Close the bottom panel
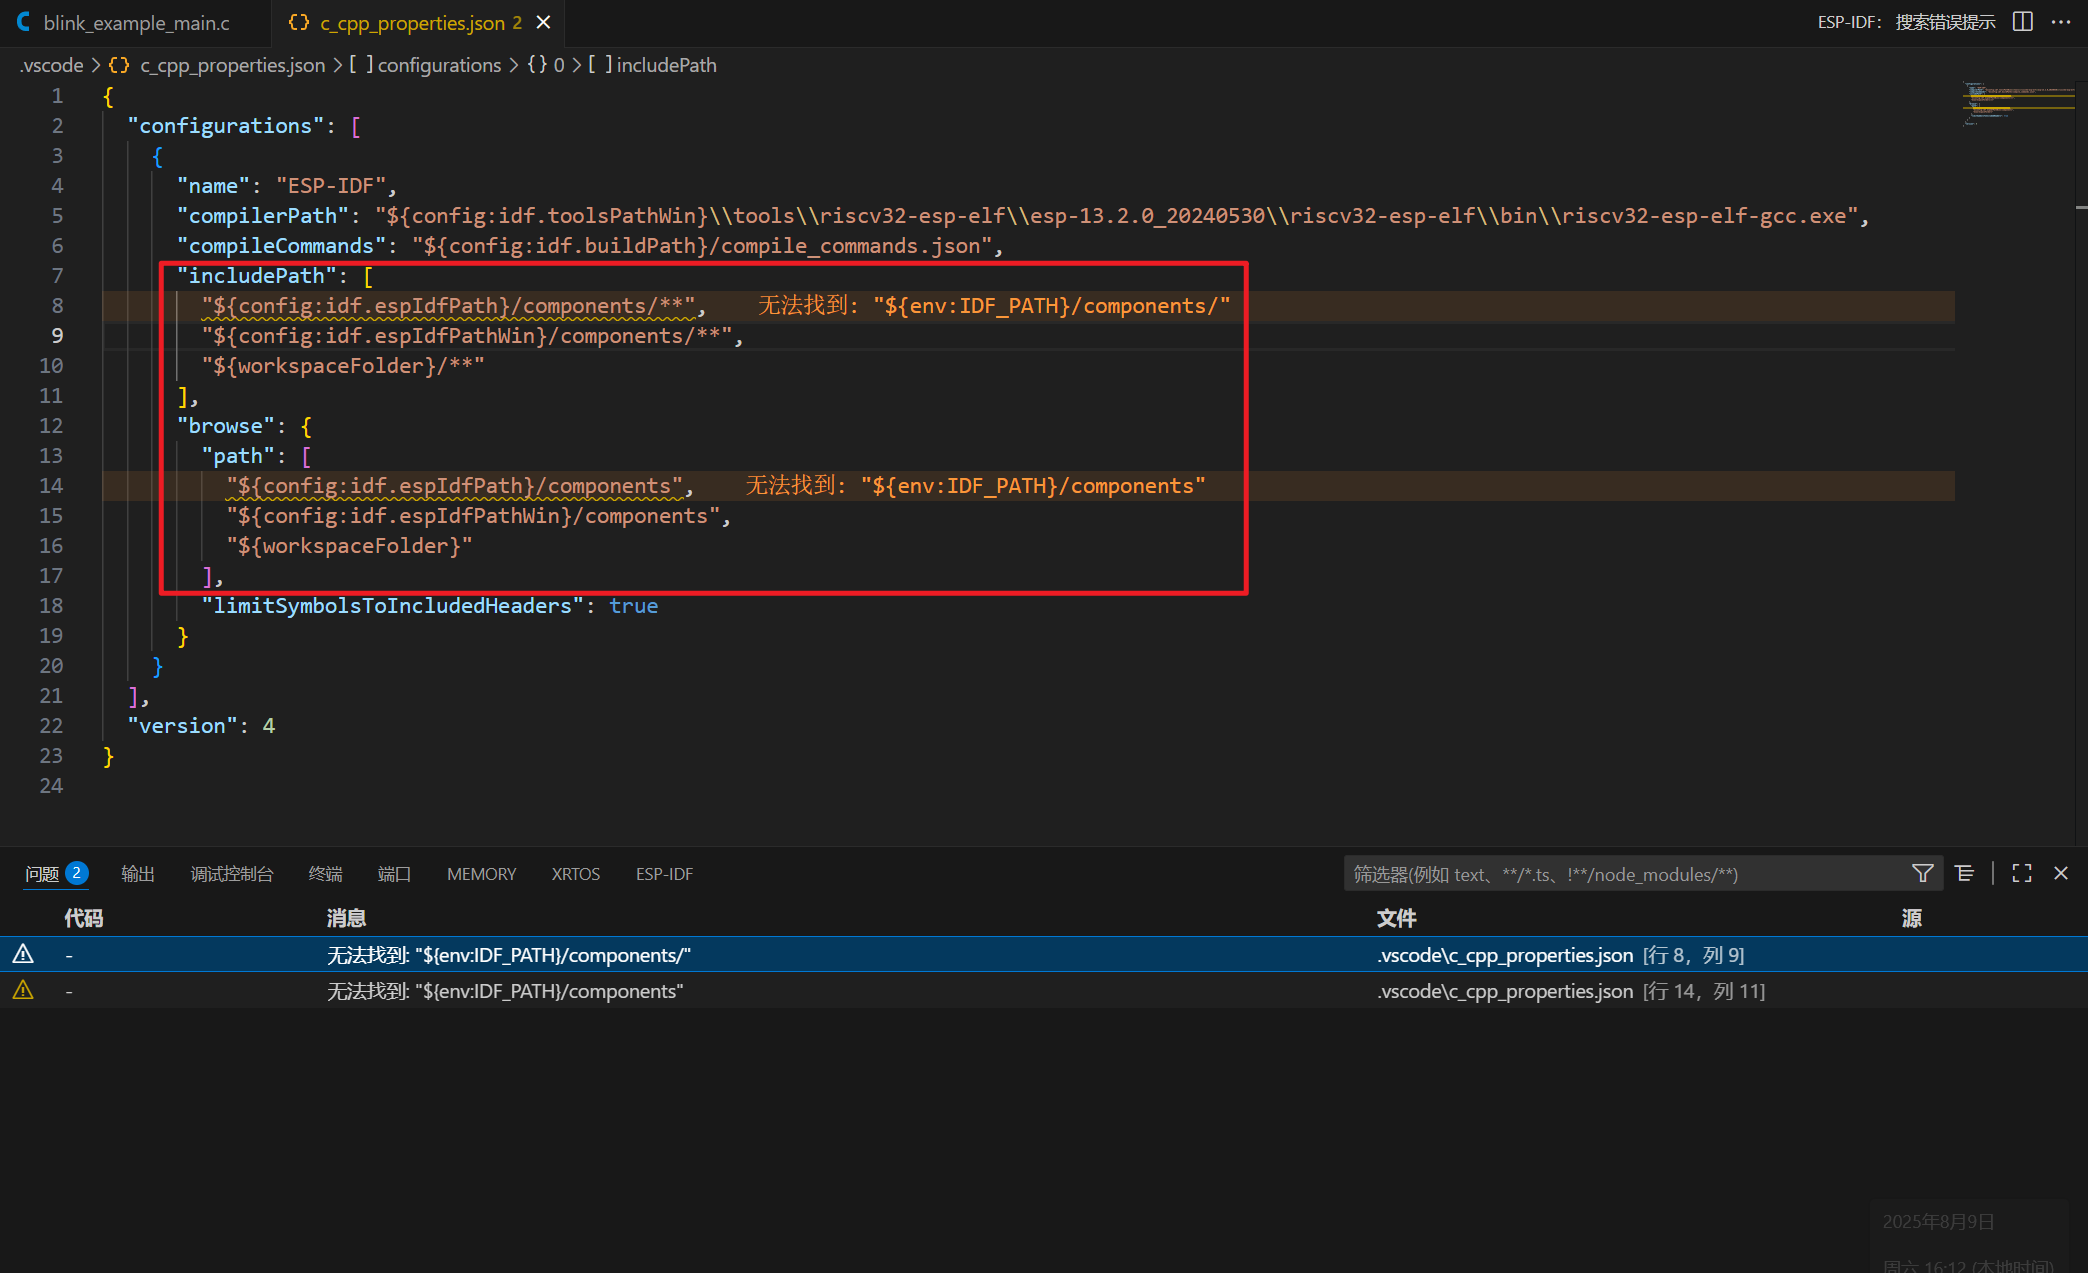2088x1273 pixels. tap(2061, 873)
